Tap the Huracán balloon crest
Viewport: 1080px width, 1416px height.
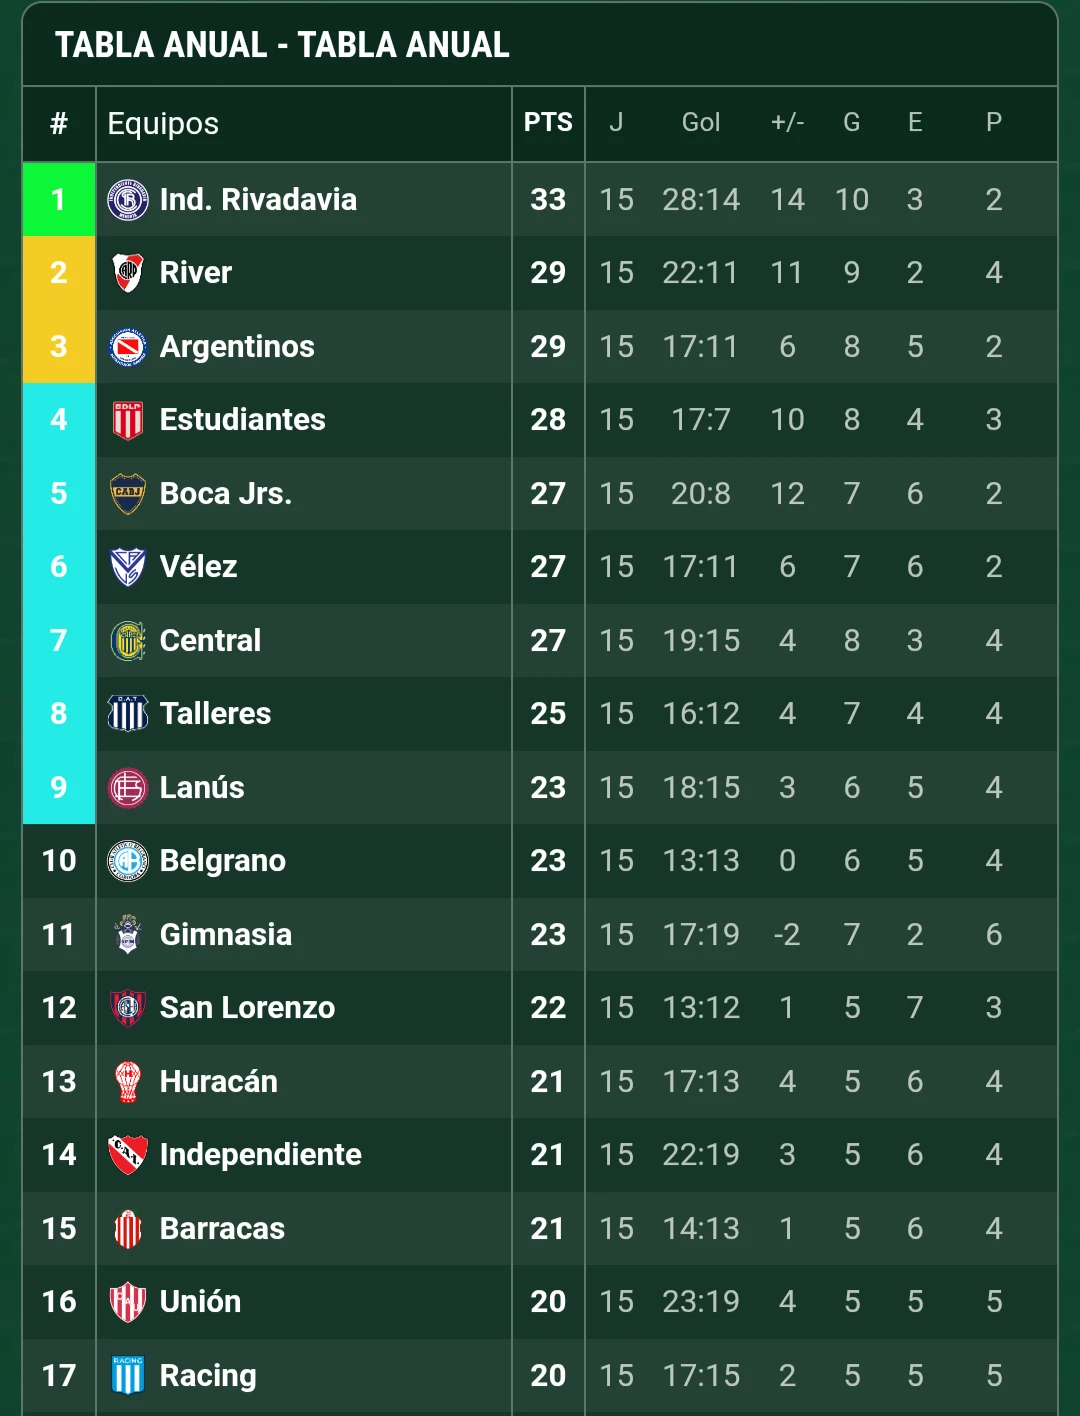pyautogui.click(x=128, y=1082)
